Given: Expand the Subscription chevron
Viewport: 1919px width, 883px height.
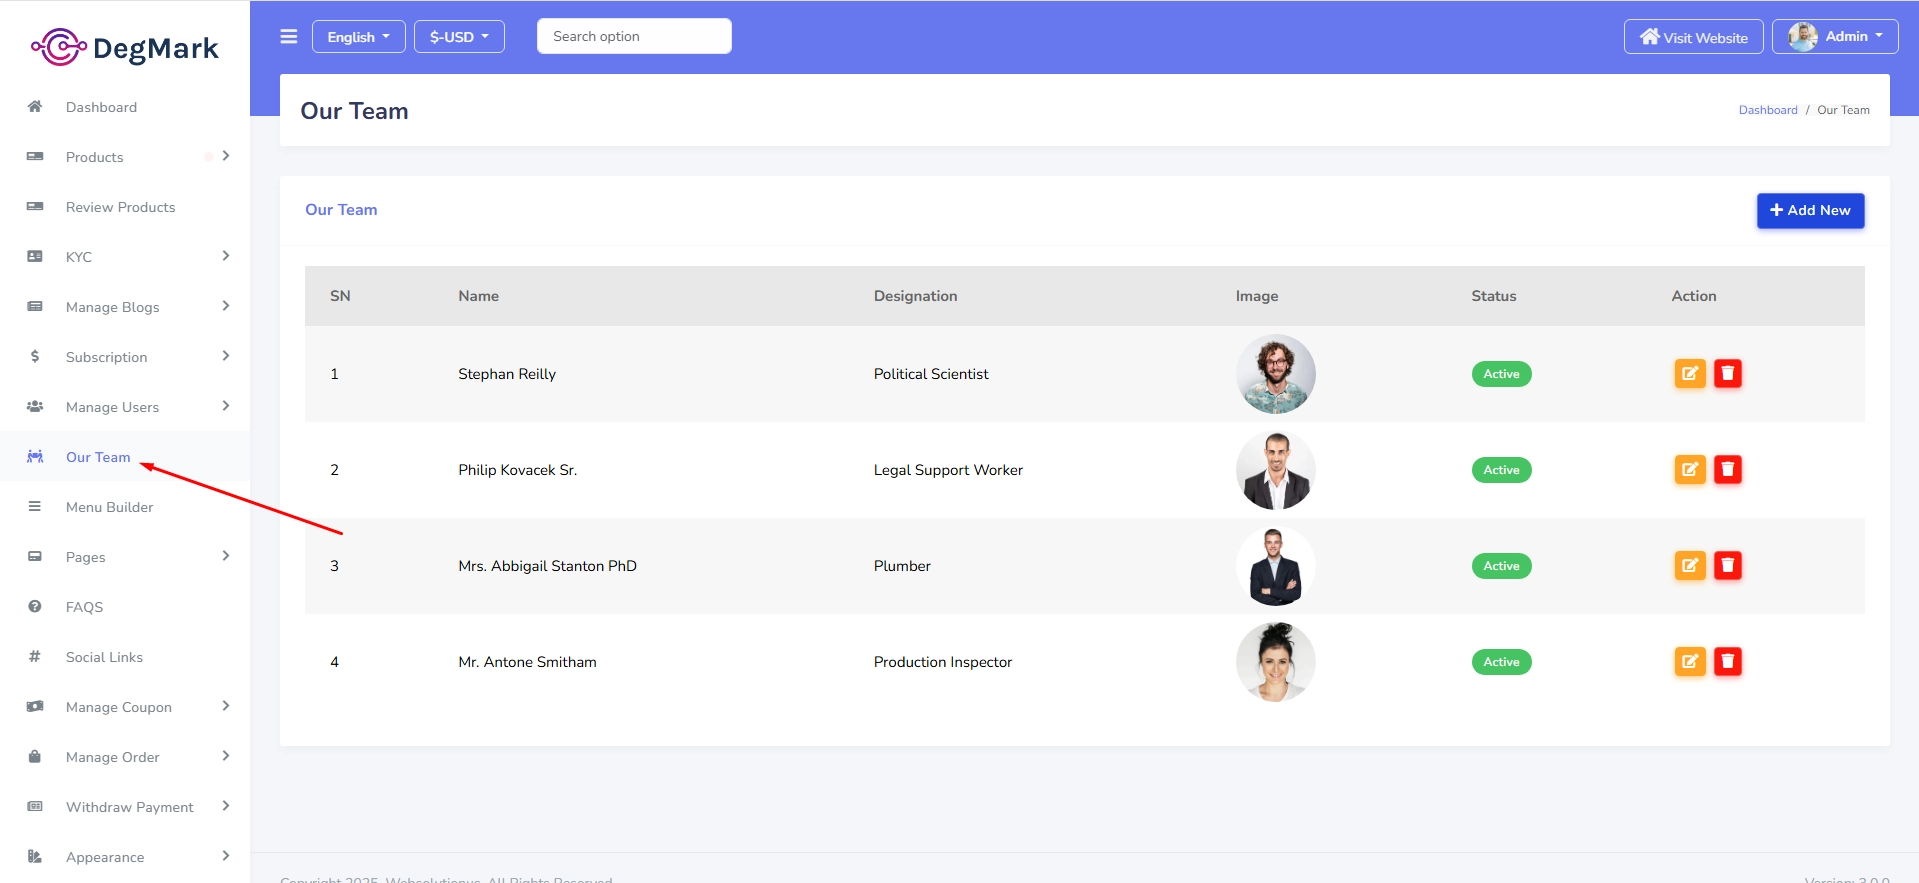Looking at the screenshot, I should tap(226, 356).
